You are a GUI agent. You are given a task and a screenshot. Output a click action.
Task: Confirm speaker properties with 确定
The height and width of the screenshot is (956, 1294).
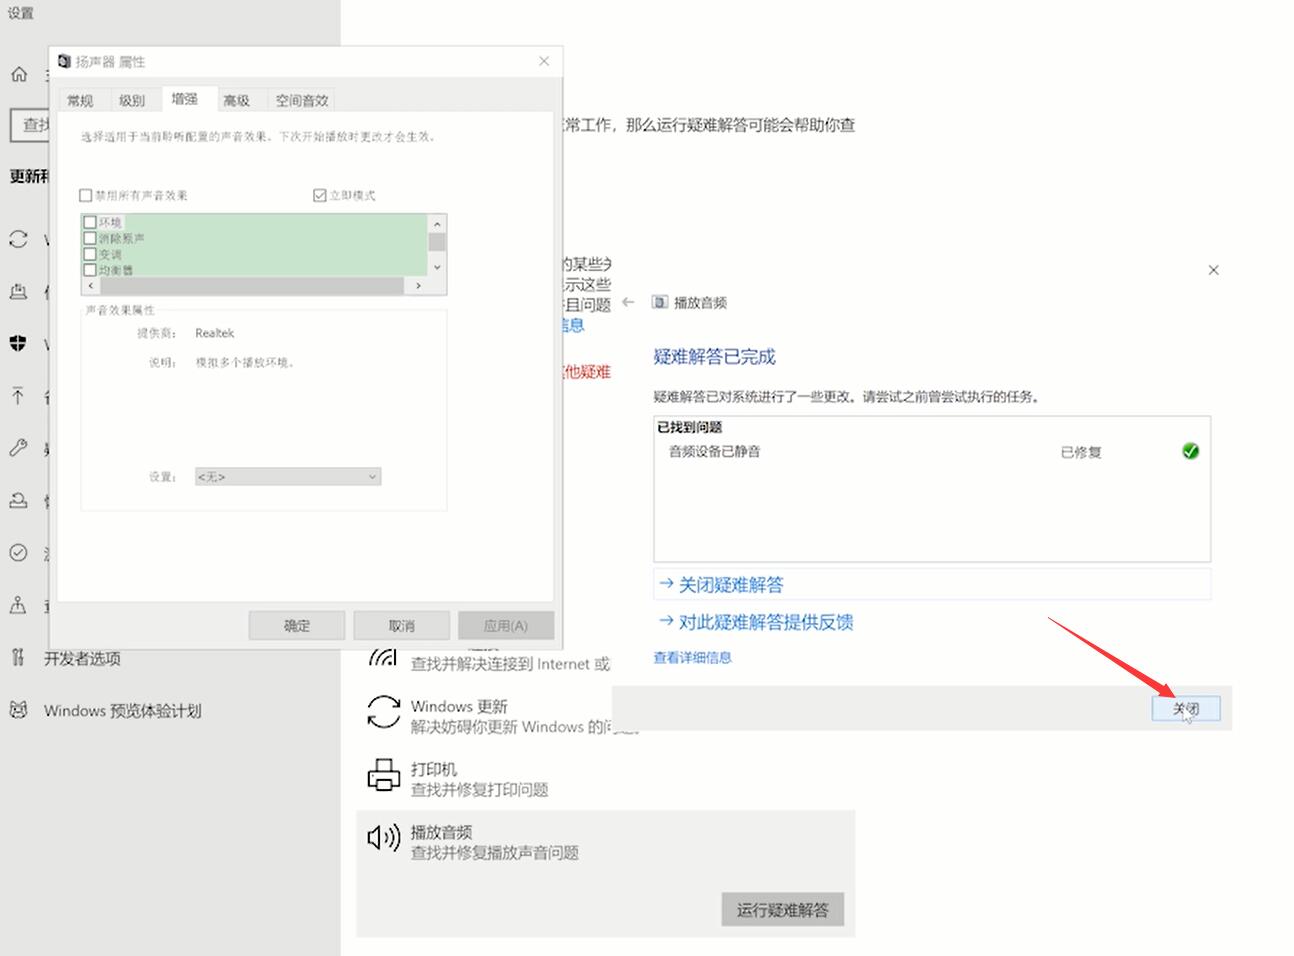297,626
